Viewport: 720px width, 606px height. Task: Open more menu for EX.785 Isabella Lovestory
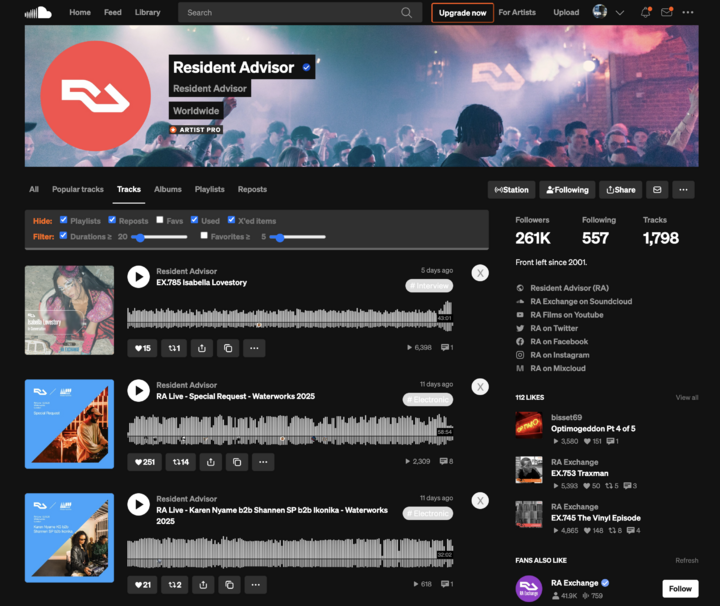pyautogui.click(x=254, y=348)
